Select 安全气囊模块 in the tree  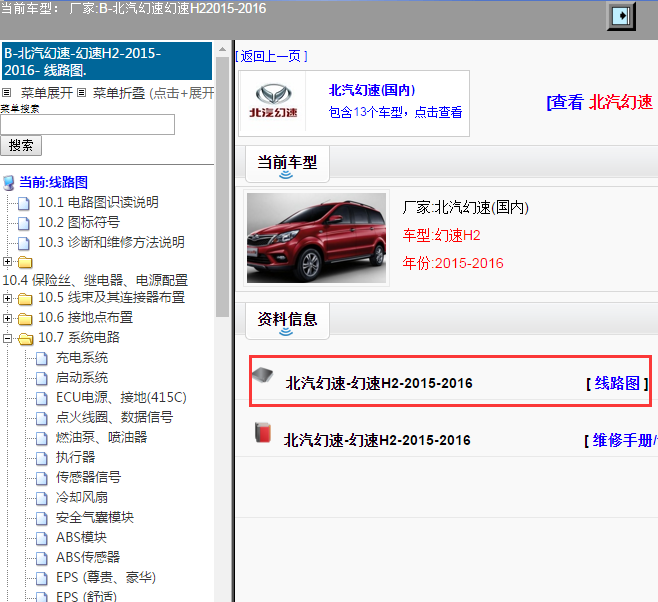point(95,518)
